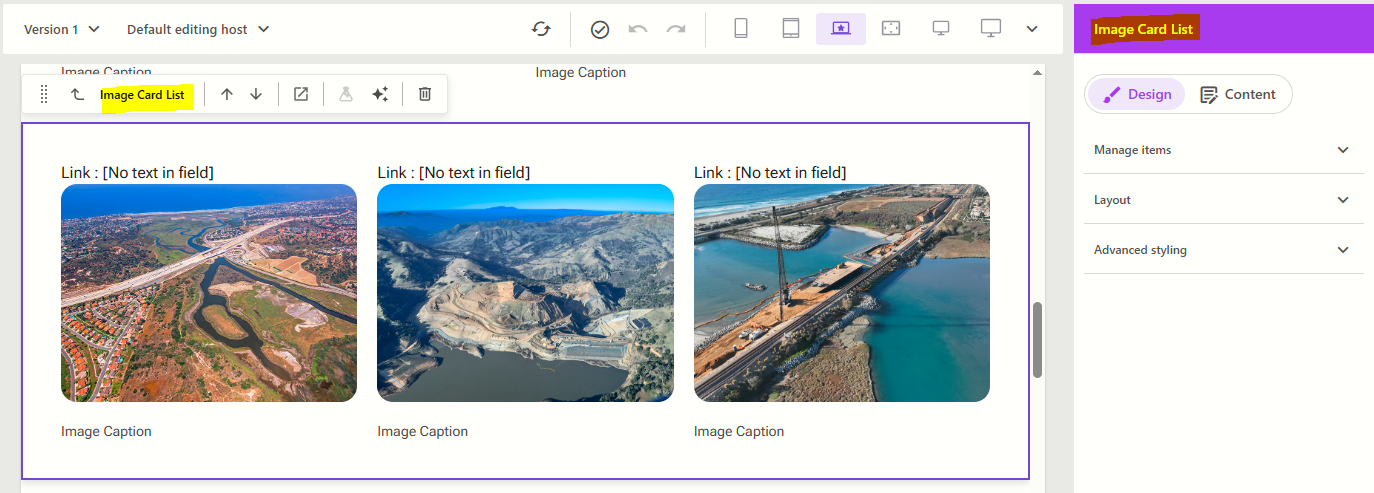Select the mobile phone device preview
This screenshot has width=1374, height=493.
(741, 29)
